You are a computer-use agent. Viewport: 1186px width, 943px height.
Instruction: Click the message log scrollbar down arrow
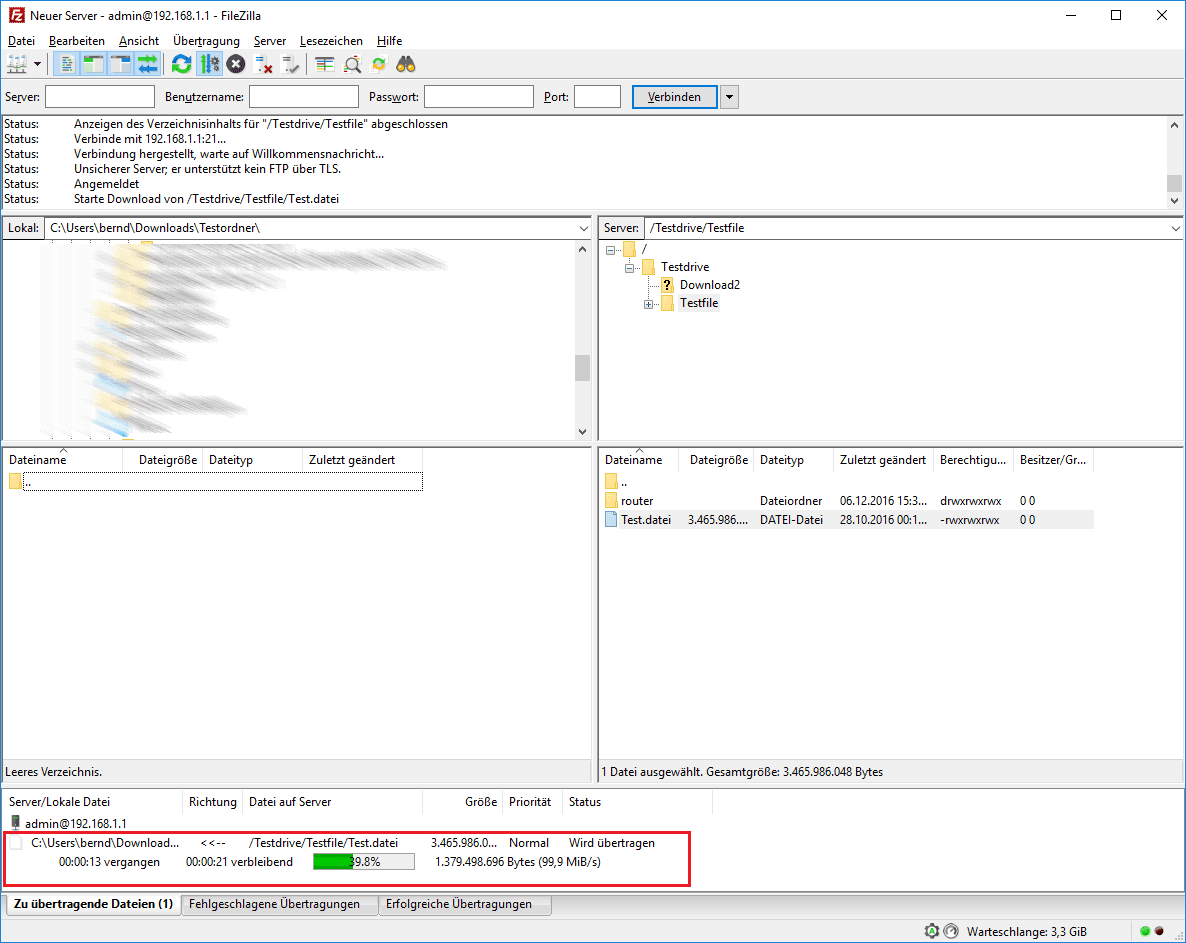[1174, 200]
